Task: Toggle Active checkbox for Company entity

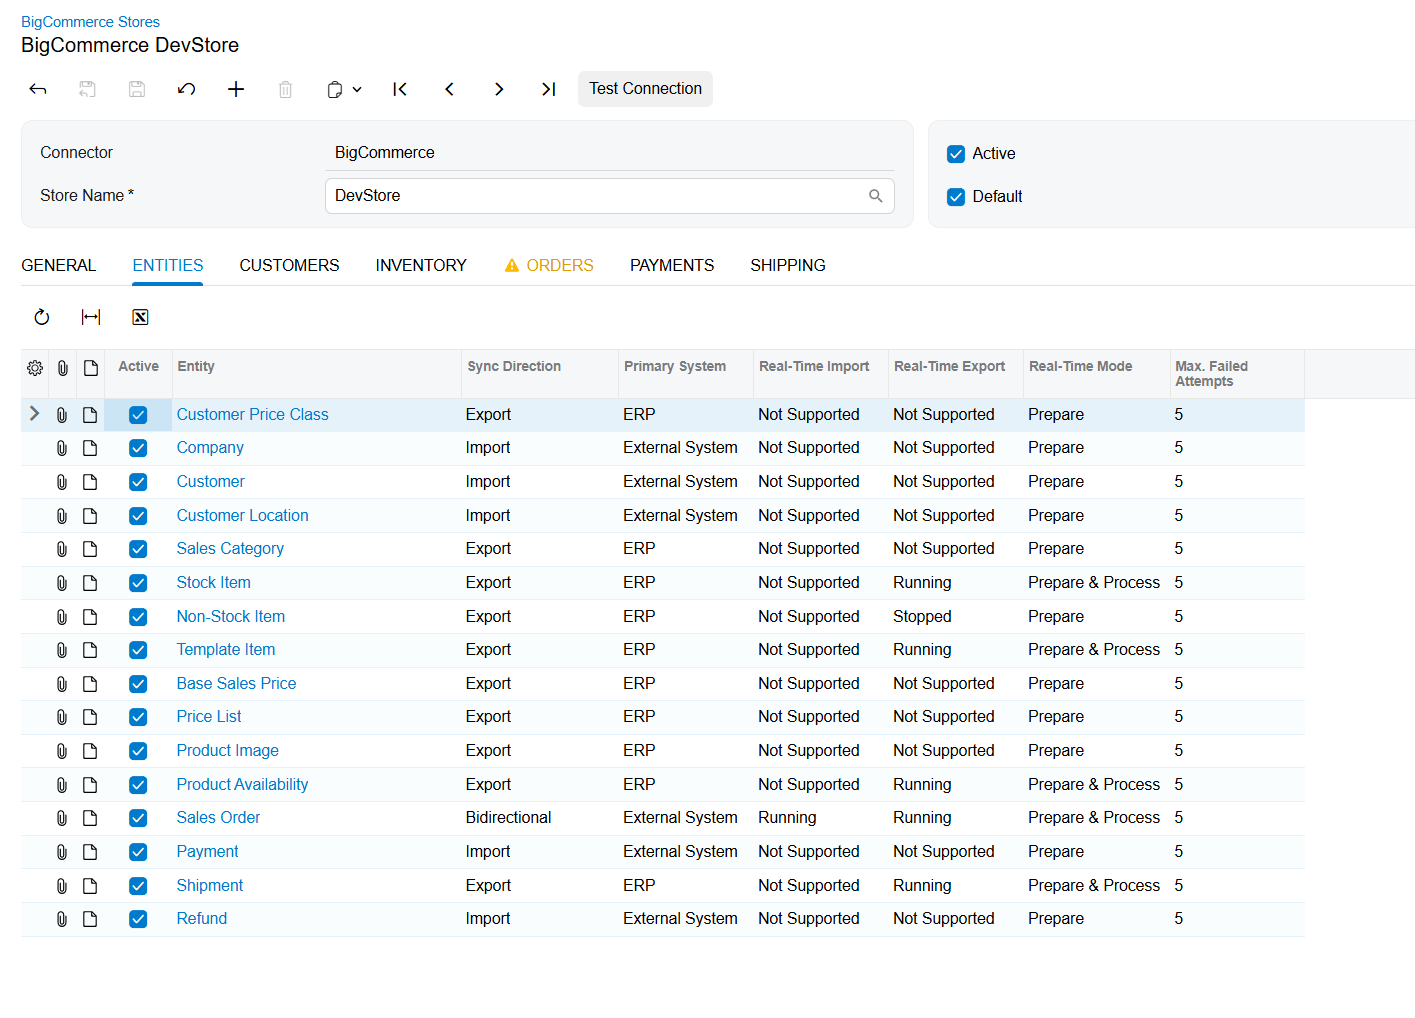Action: coord(138,448)
